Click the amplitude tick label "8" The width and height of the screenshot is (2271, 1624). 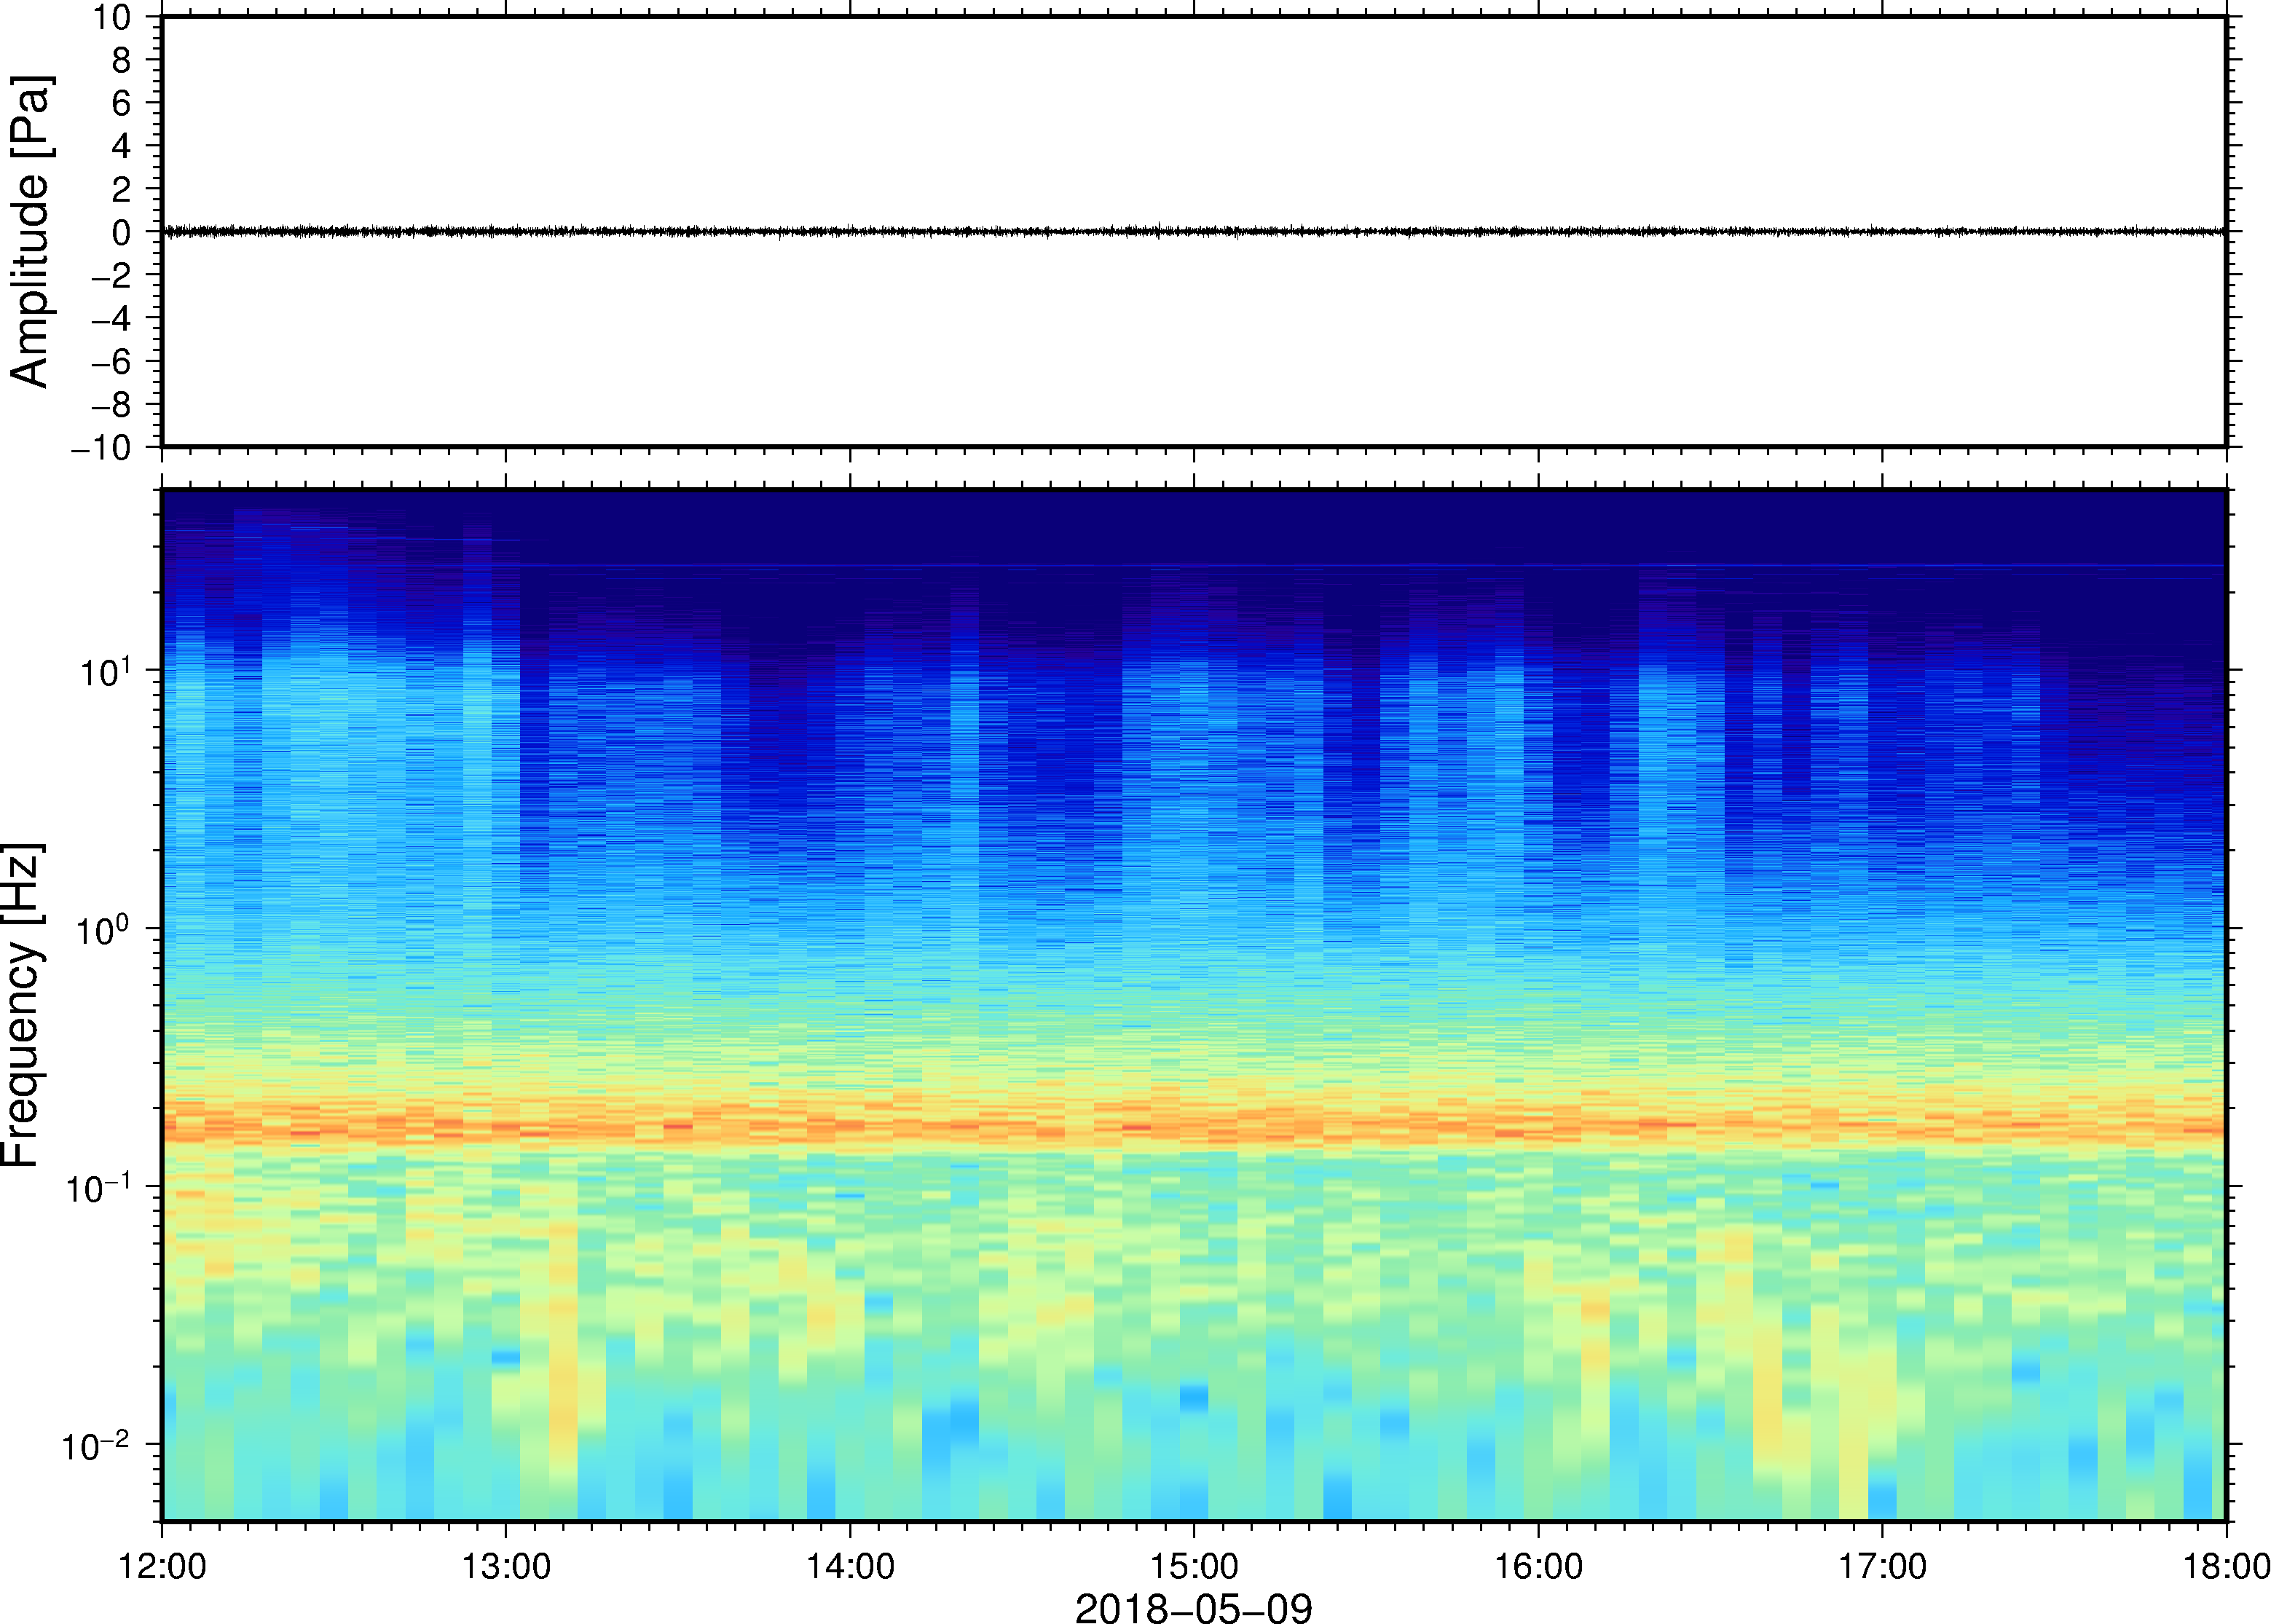click(x=122, y=60)
